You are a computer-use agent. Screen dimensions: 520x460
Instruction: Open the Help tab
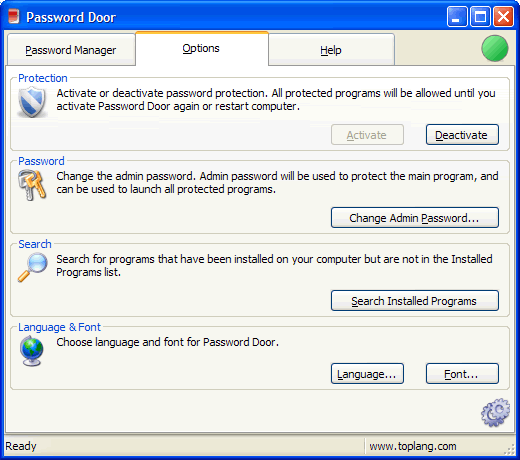coord(331,50)
